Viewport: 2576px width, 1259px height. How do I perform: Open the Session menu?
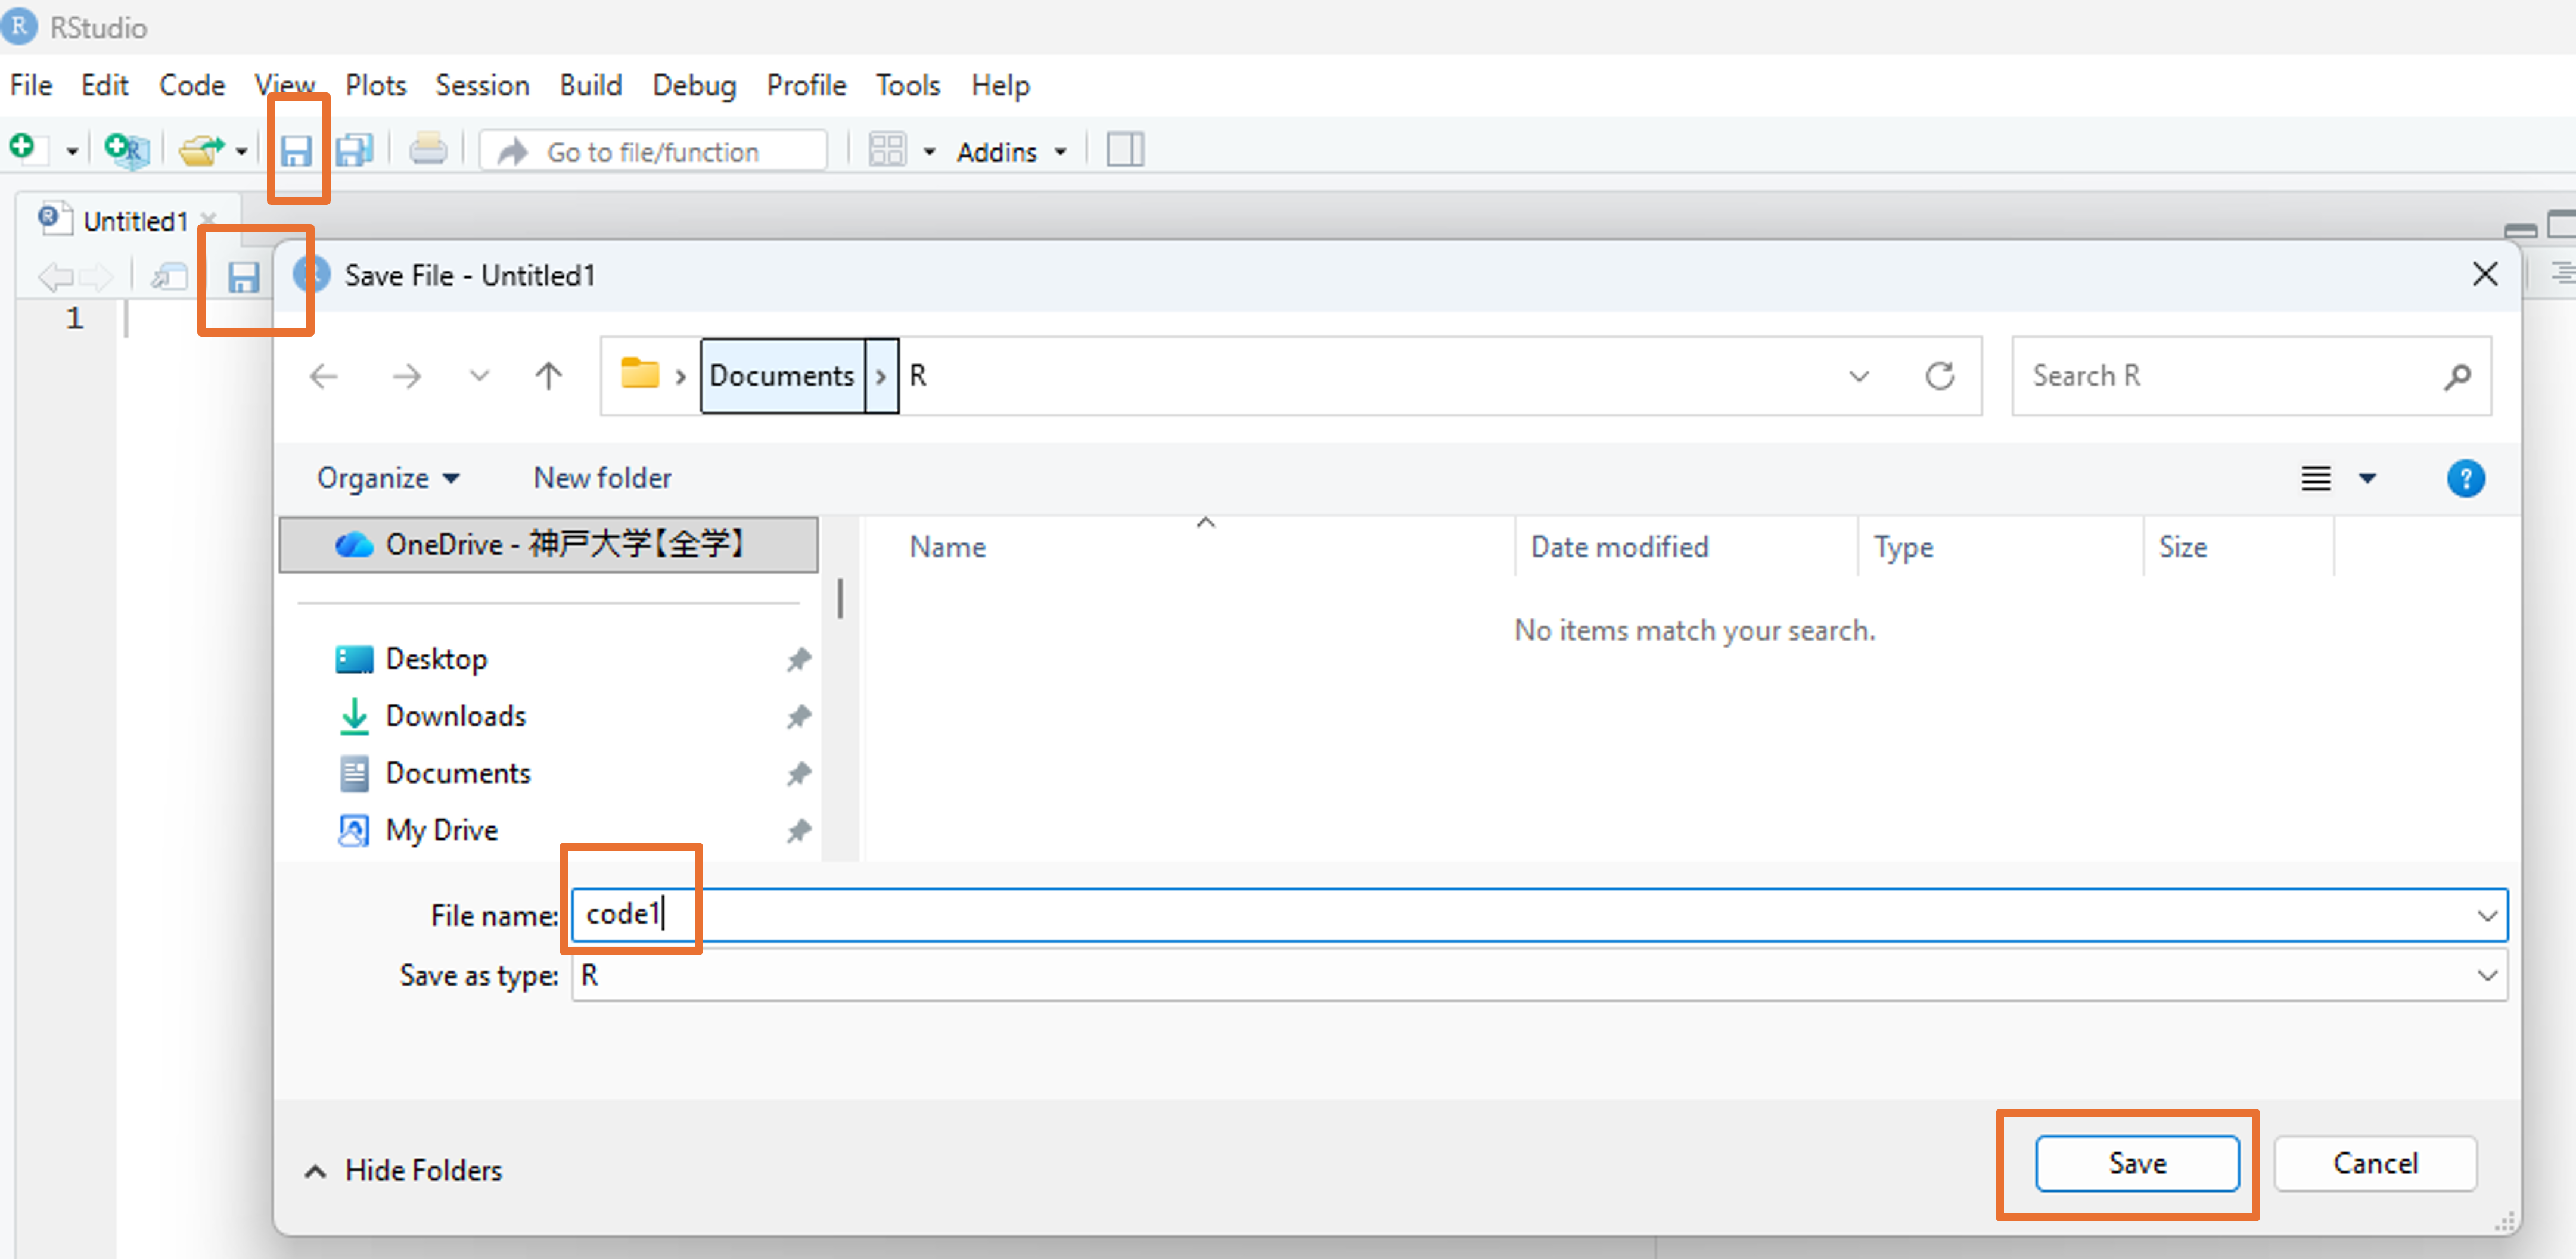482,85
